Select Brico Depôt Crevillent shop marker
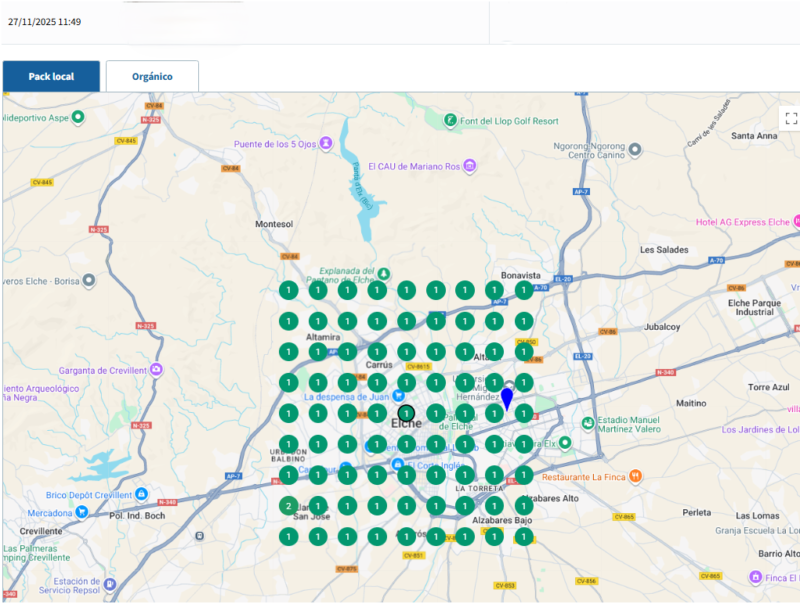 click(142, 494)
